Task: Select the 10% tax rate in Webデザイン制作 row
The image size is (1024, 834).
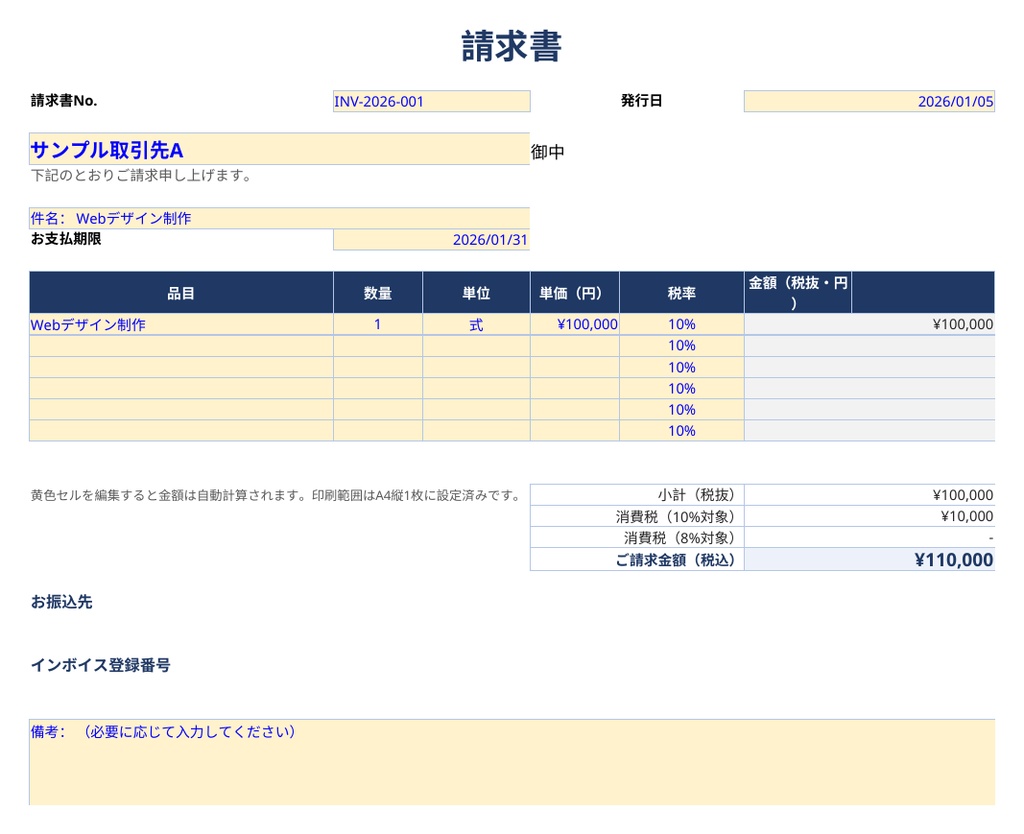Action: tap(682, 325)
